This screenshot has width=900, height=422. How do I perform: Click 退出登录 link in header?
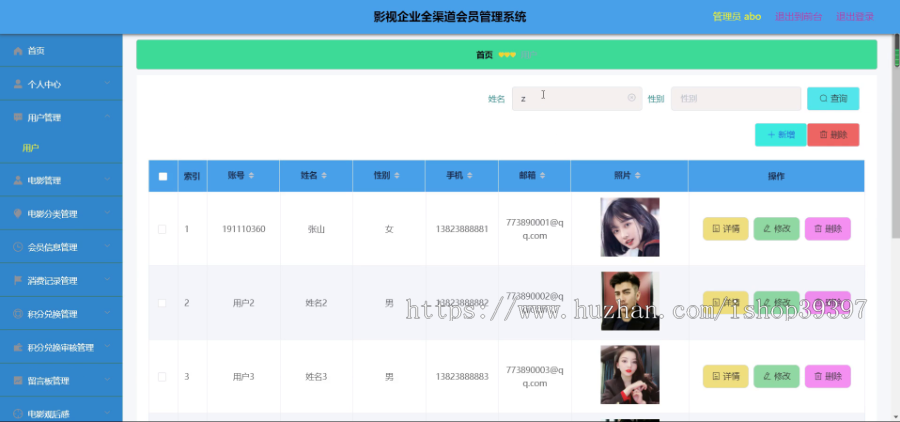tap(855, 17)
